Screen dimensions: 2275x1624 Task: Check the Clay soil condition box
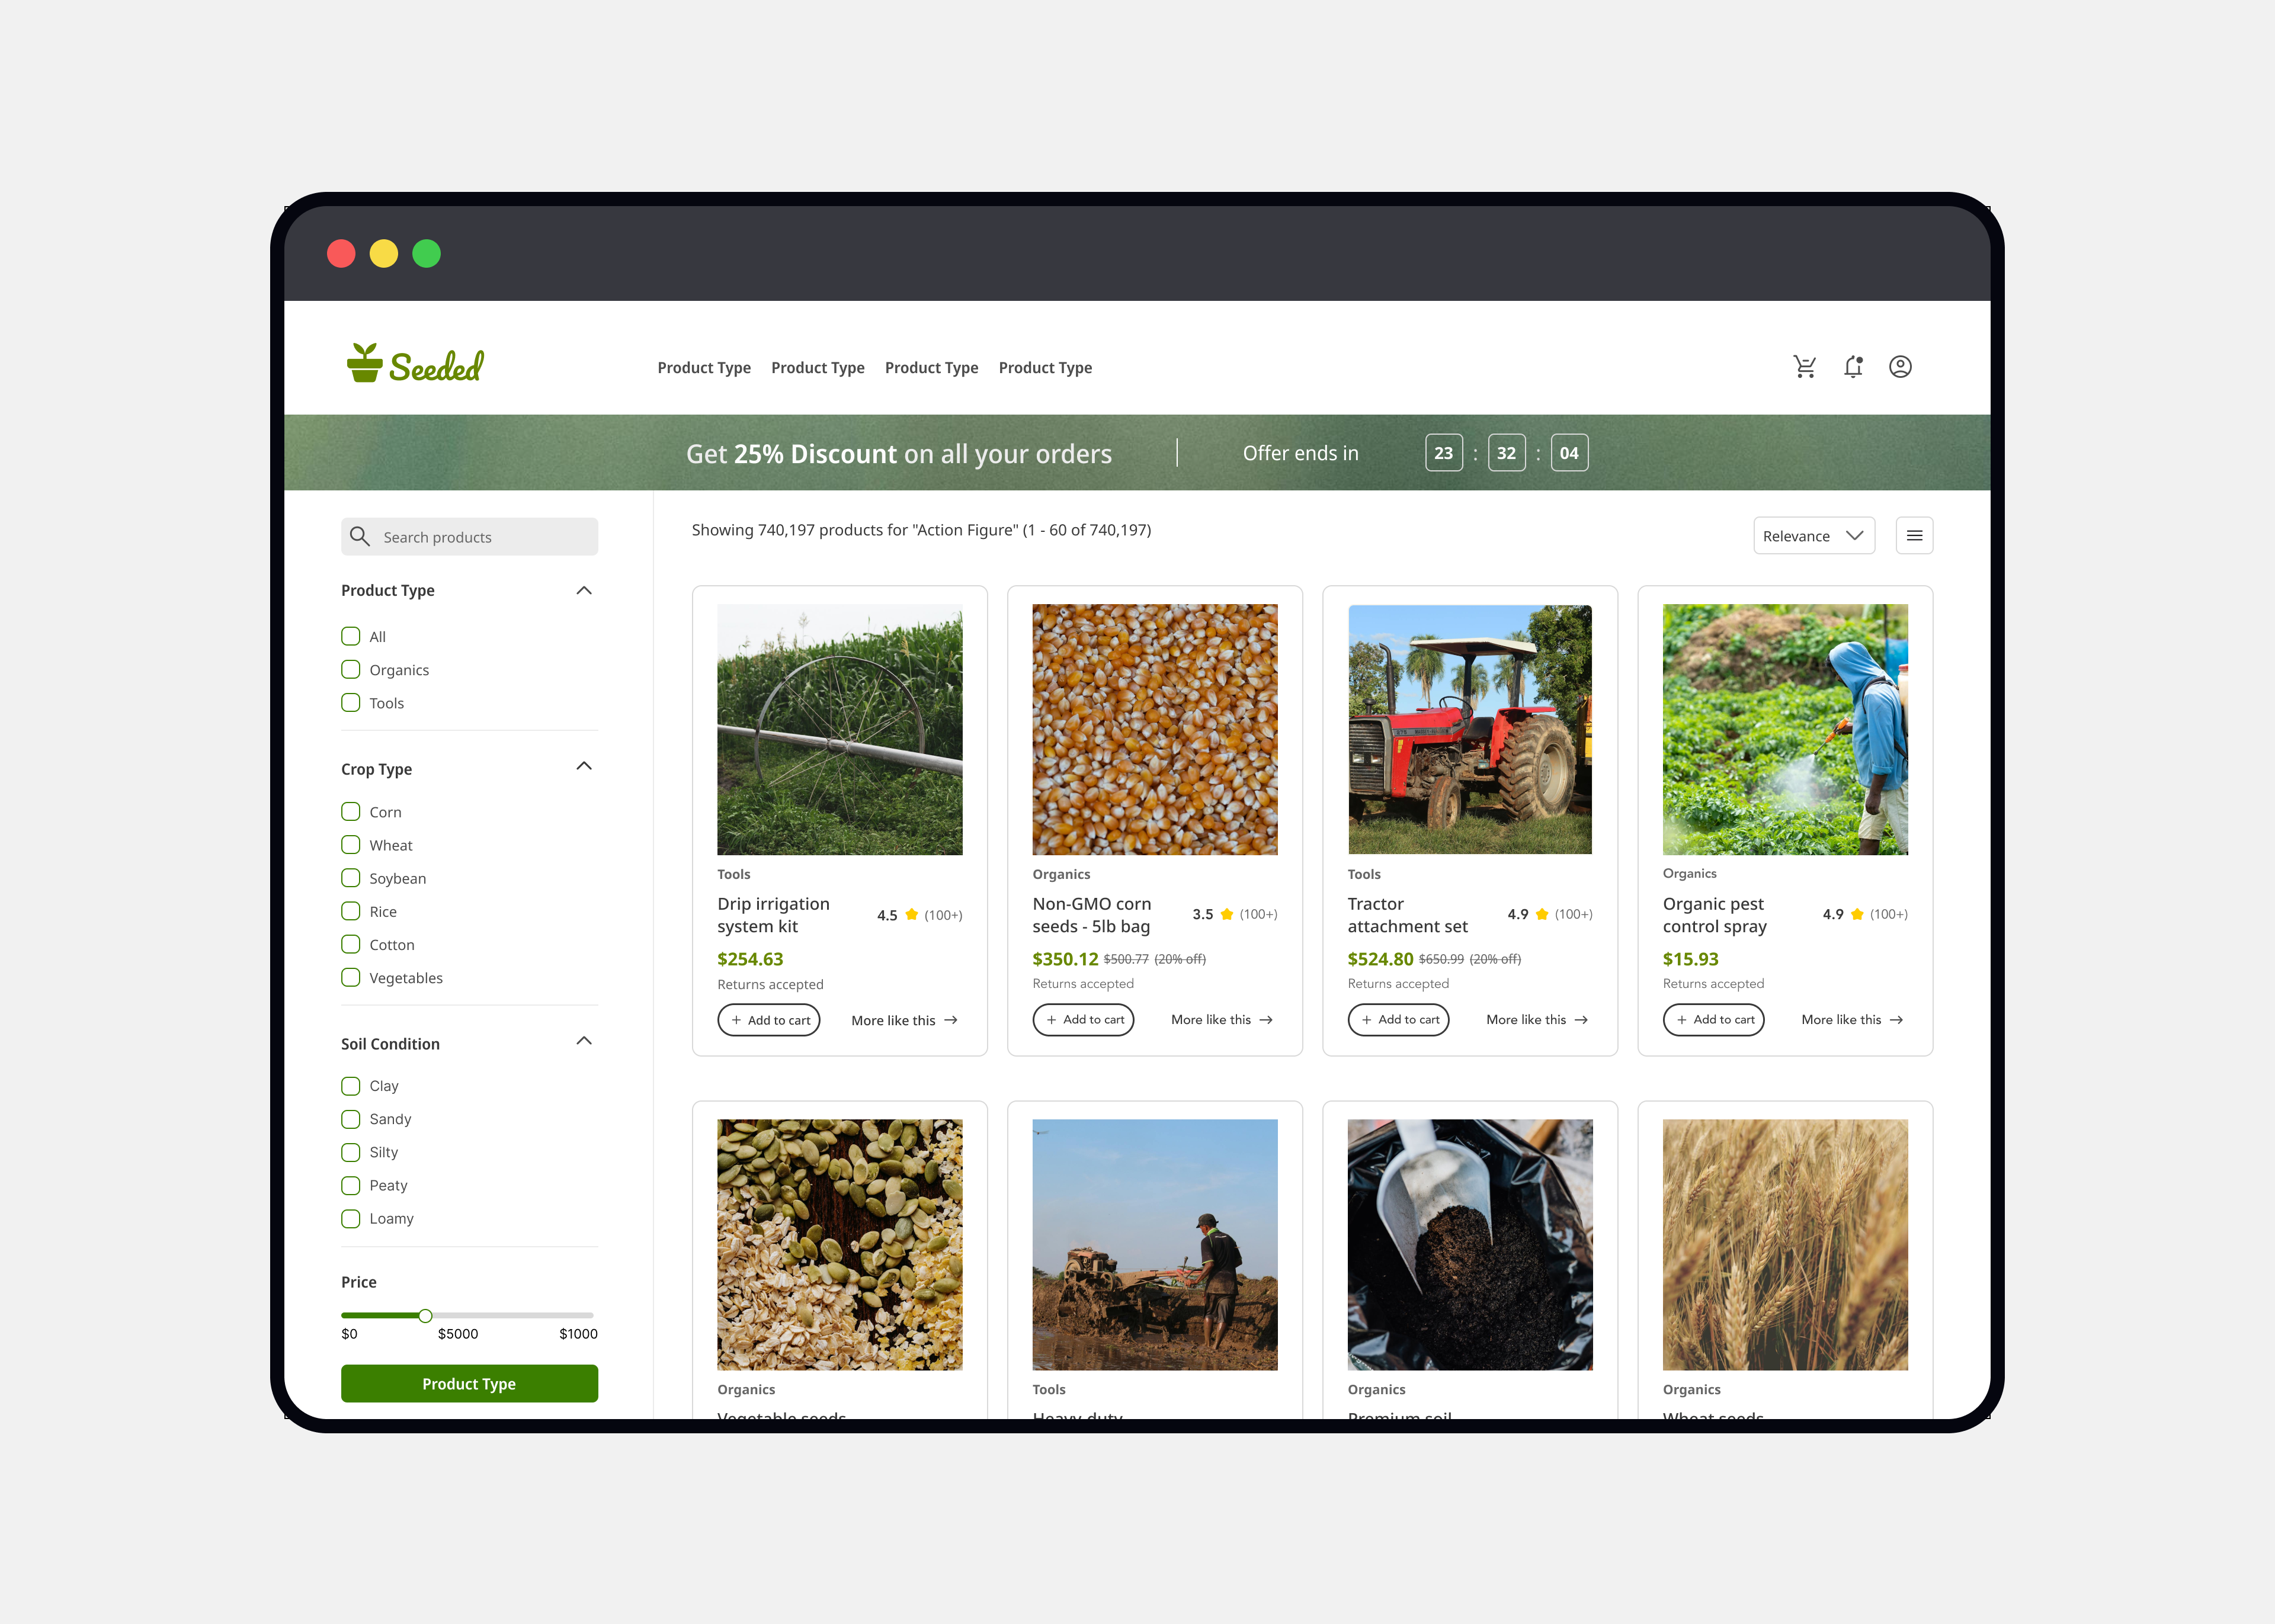(x=351, y=1085)
